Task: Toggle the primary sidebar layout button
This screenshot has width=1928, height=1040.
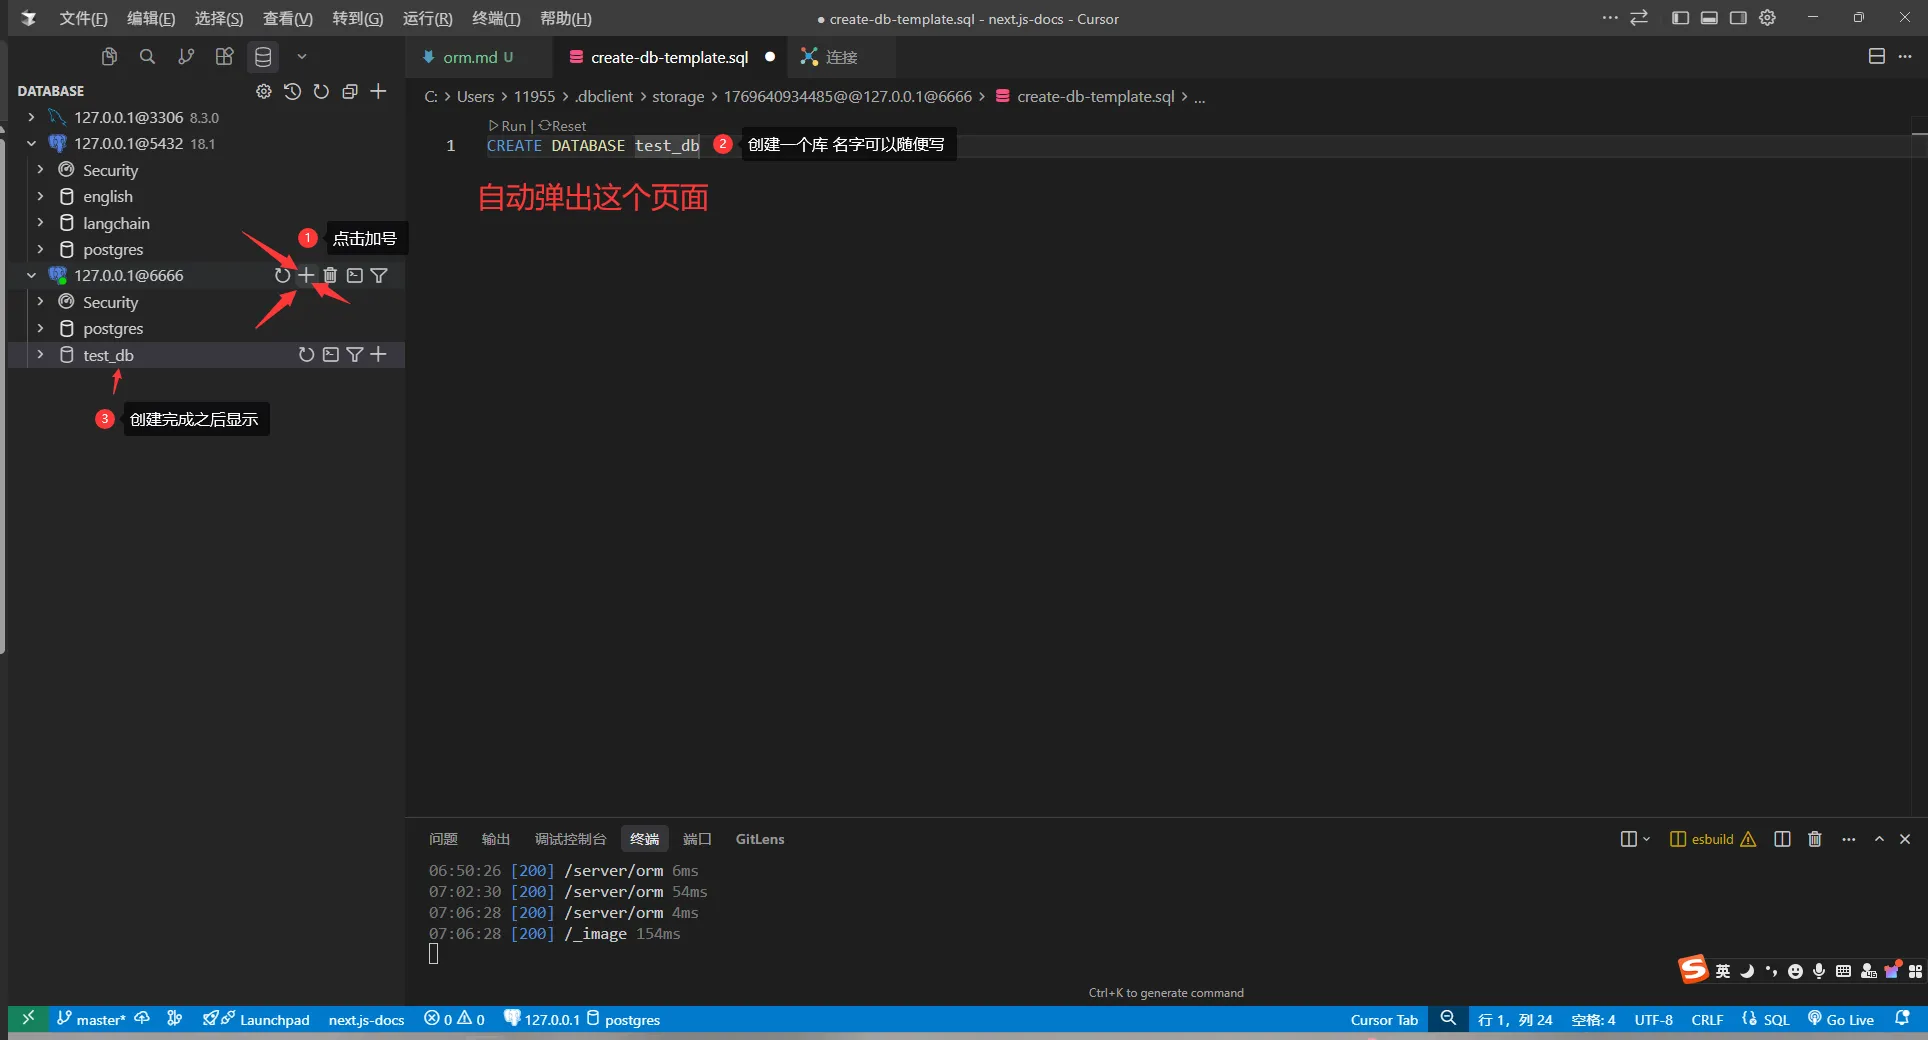Action: click(x=1680, y=18)
